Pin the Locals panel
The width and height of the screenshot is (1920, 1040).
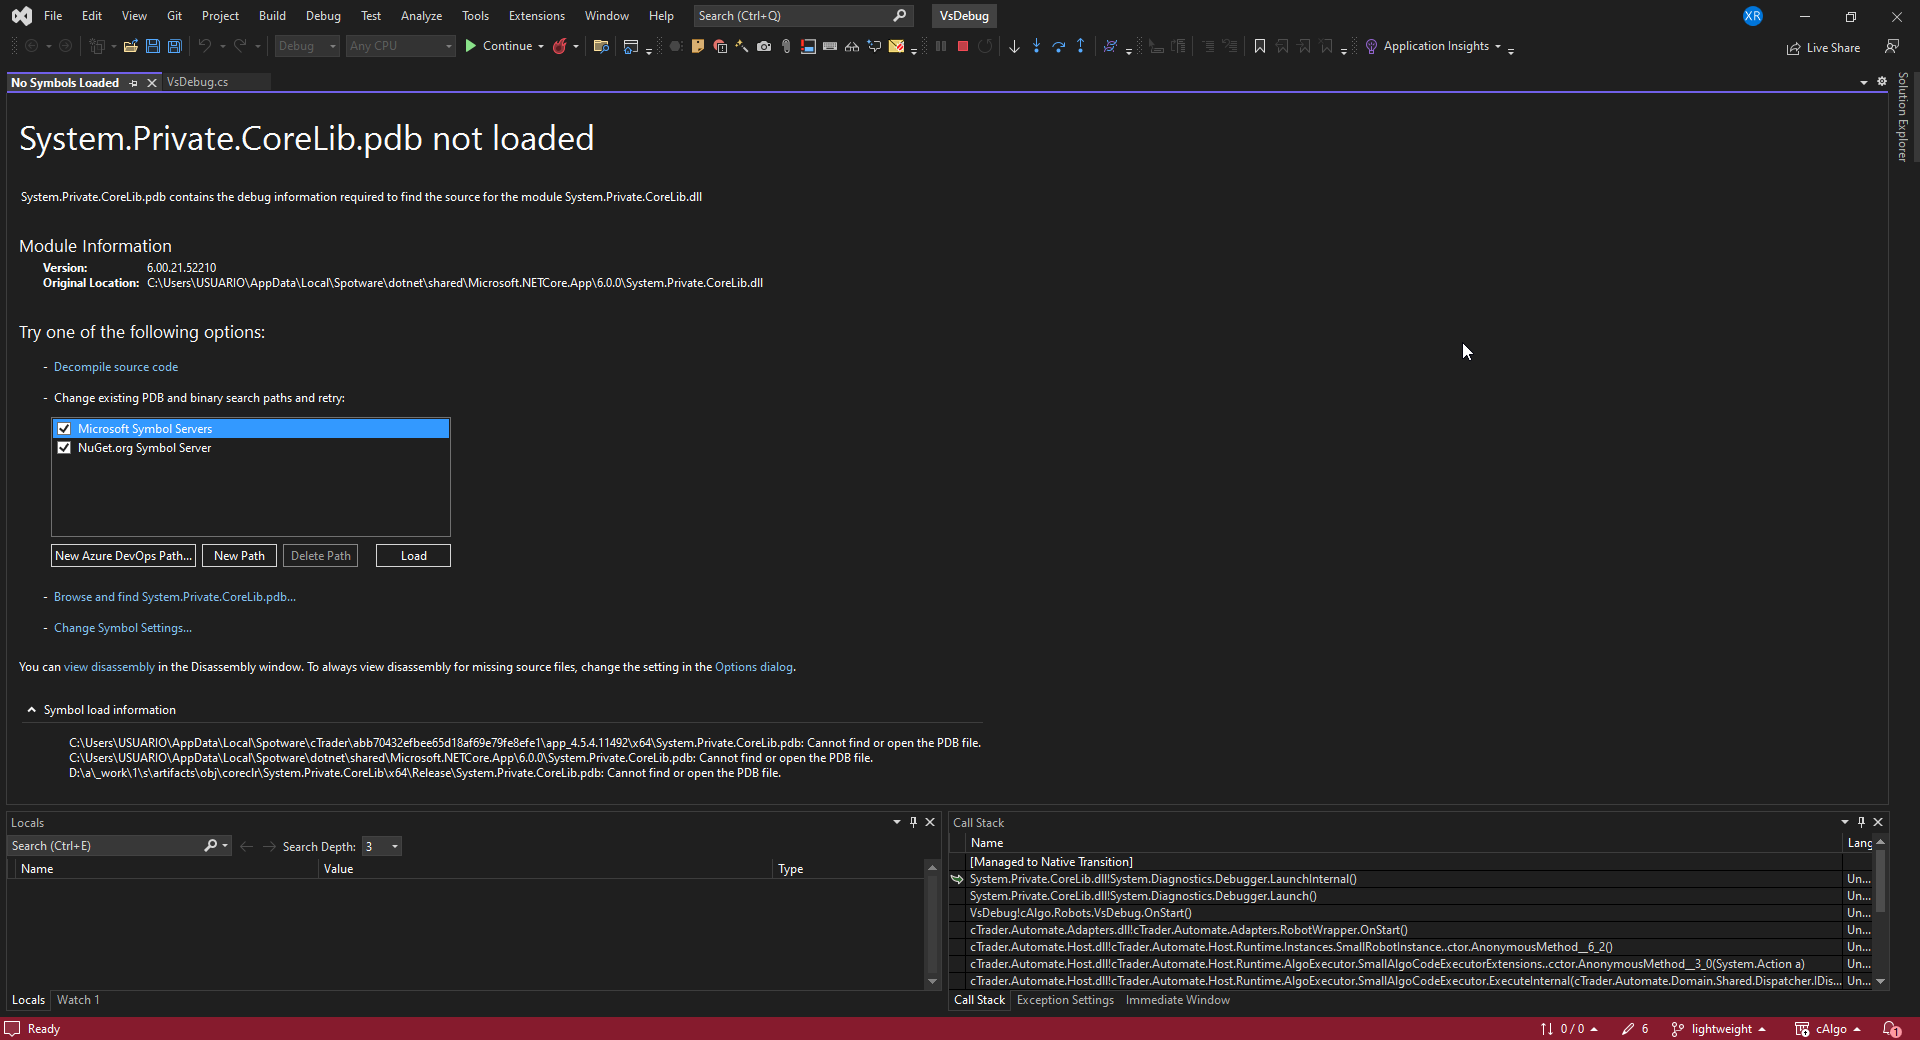click(913, 822)
